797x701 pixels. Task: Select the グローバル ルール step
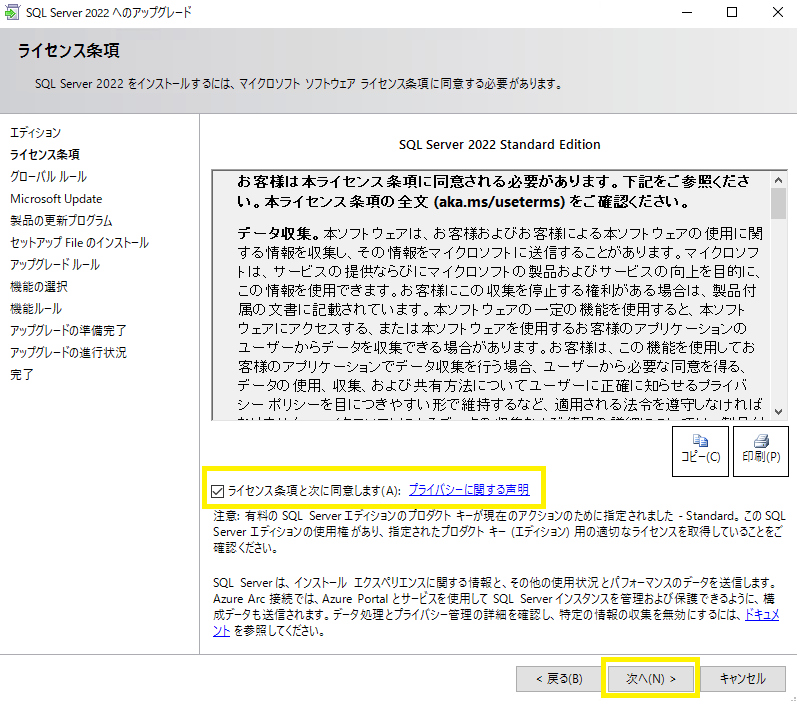pyautogui.click(x=49, y=177)
